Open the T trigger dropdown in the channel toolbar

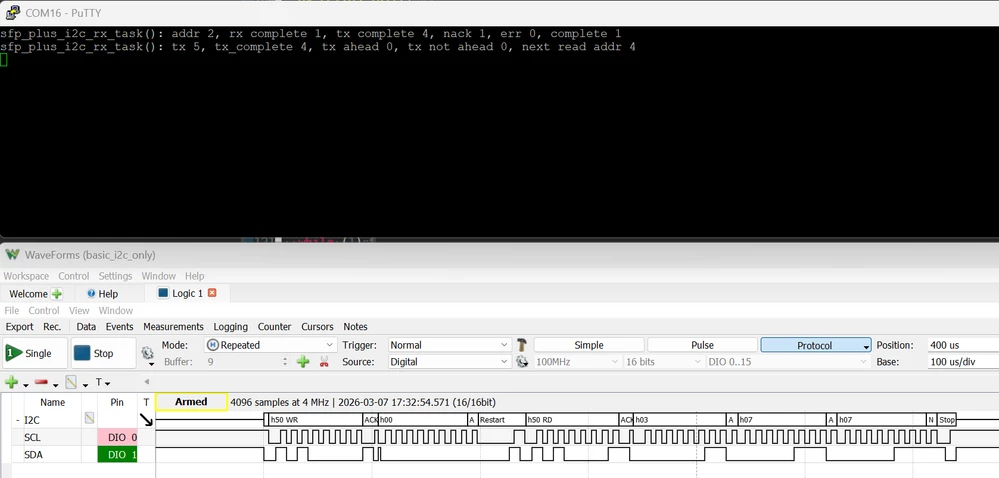[x=103, y=382]
